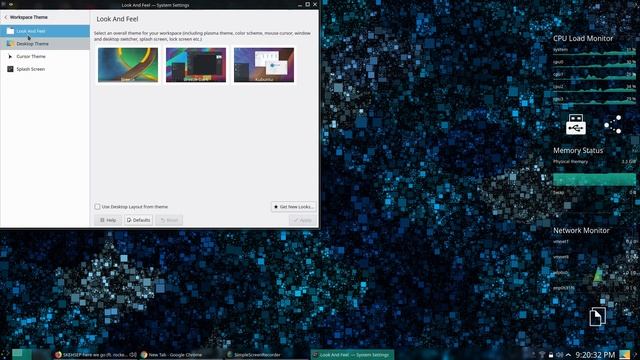Click the Memory Status heading
Image resolution: width=640 pixels, height=360 pixels.
[x=578, y=151]
